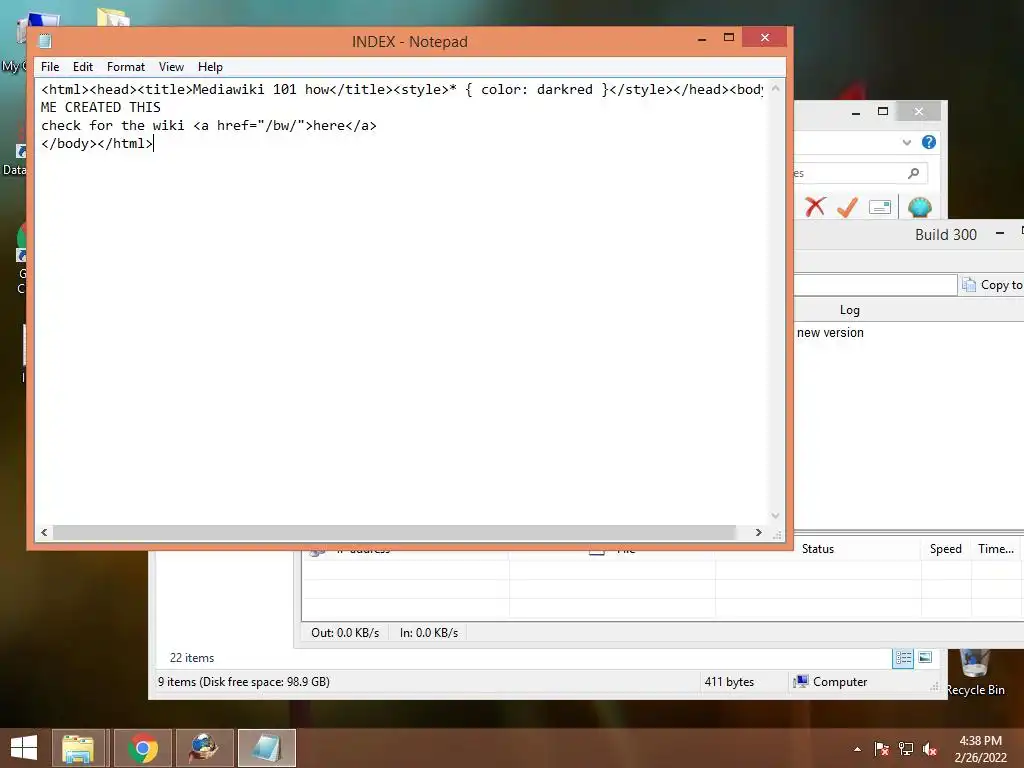Open the Help menu in Notepad
The width and height of the screenshot is (1024, 768).
coord(210,67)
